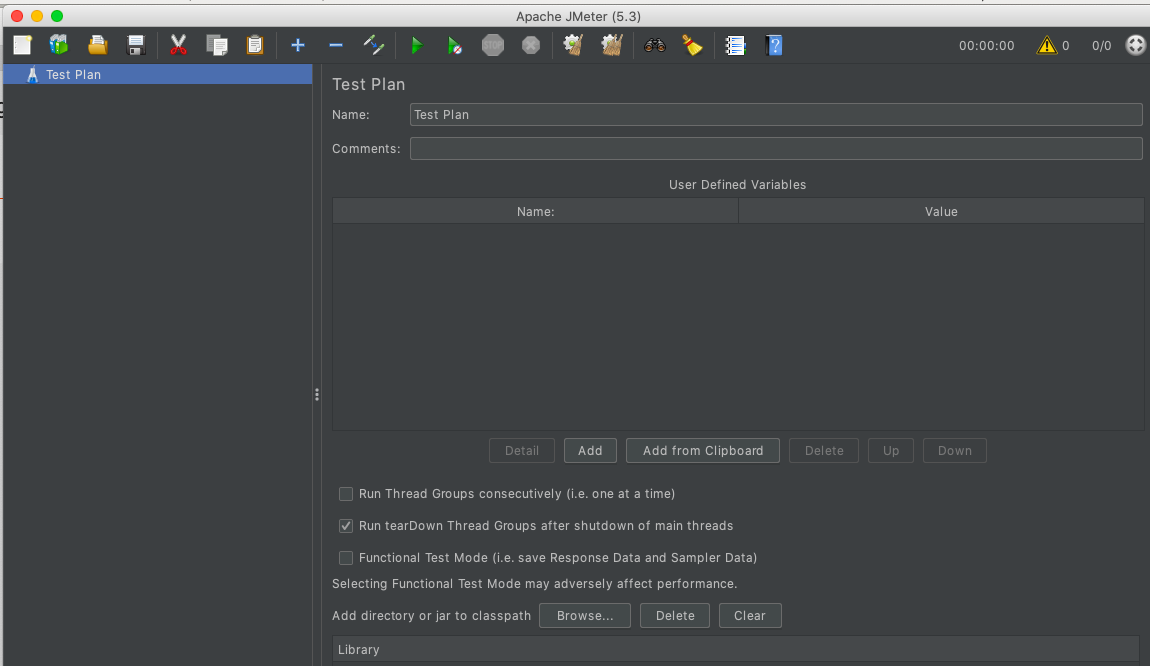The width and height of the screenshot is (1150, 666).
Task: Click the Clear All double-broom icon
Action: 612,45
